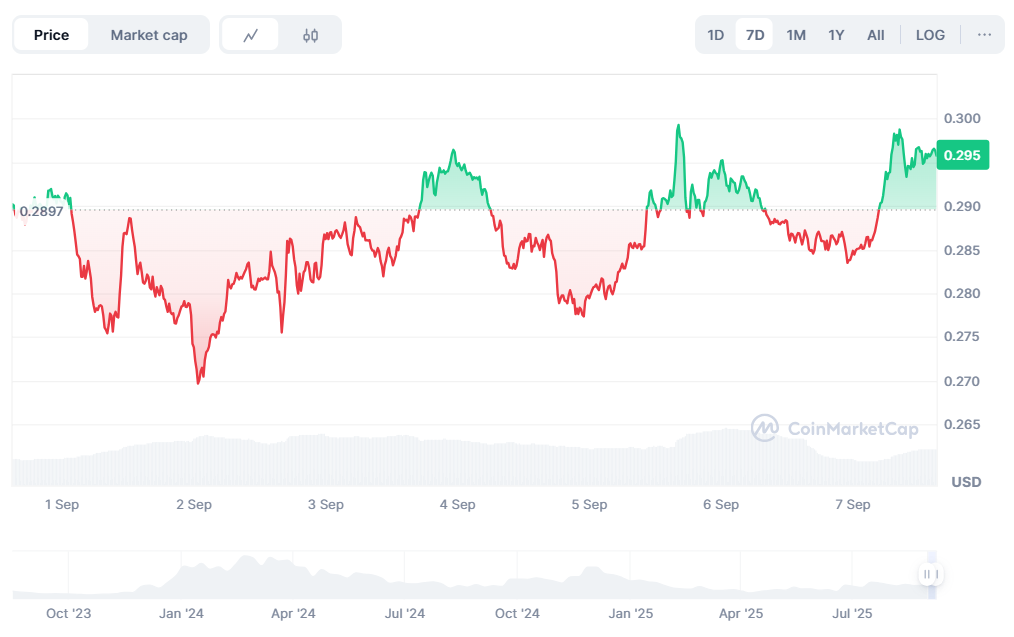
Task: Select the 7D timeframe
Action: 754,34
